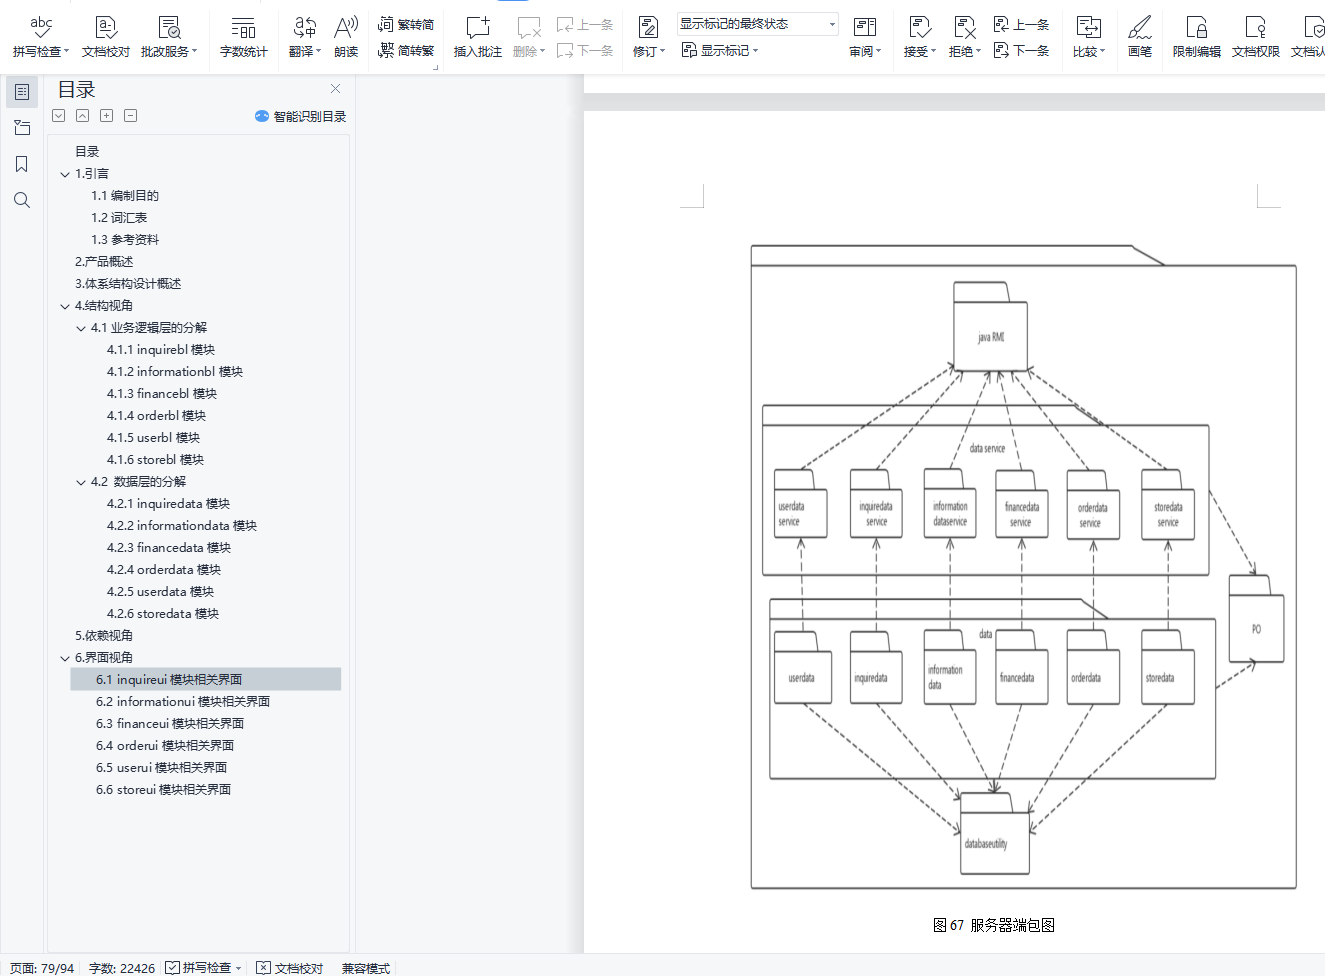The width and height of the screenshot is (1325, 976).
Task: Jump to 1.3 参考资料 heading
Action: tap(125, 240)
